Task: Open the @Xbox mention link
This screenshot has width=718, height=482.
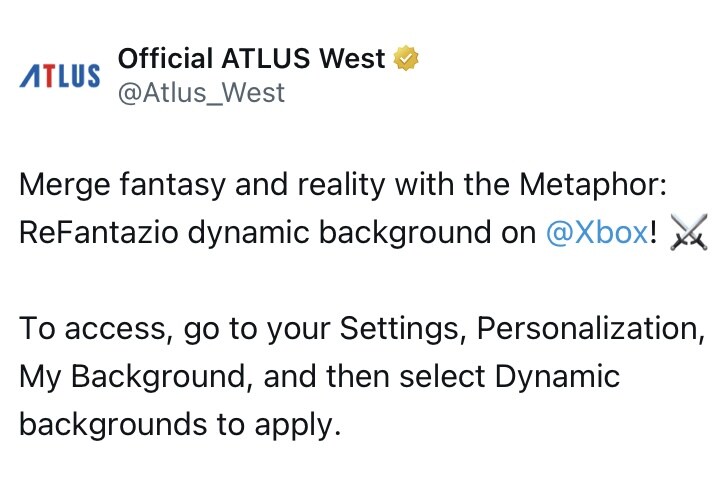Action: 597,232
